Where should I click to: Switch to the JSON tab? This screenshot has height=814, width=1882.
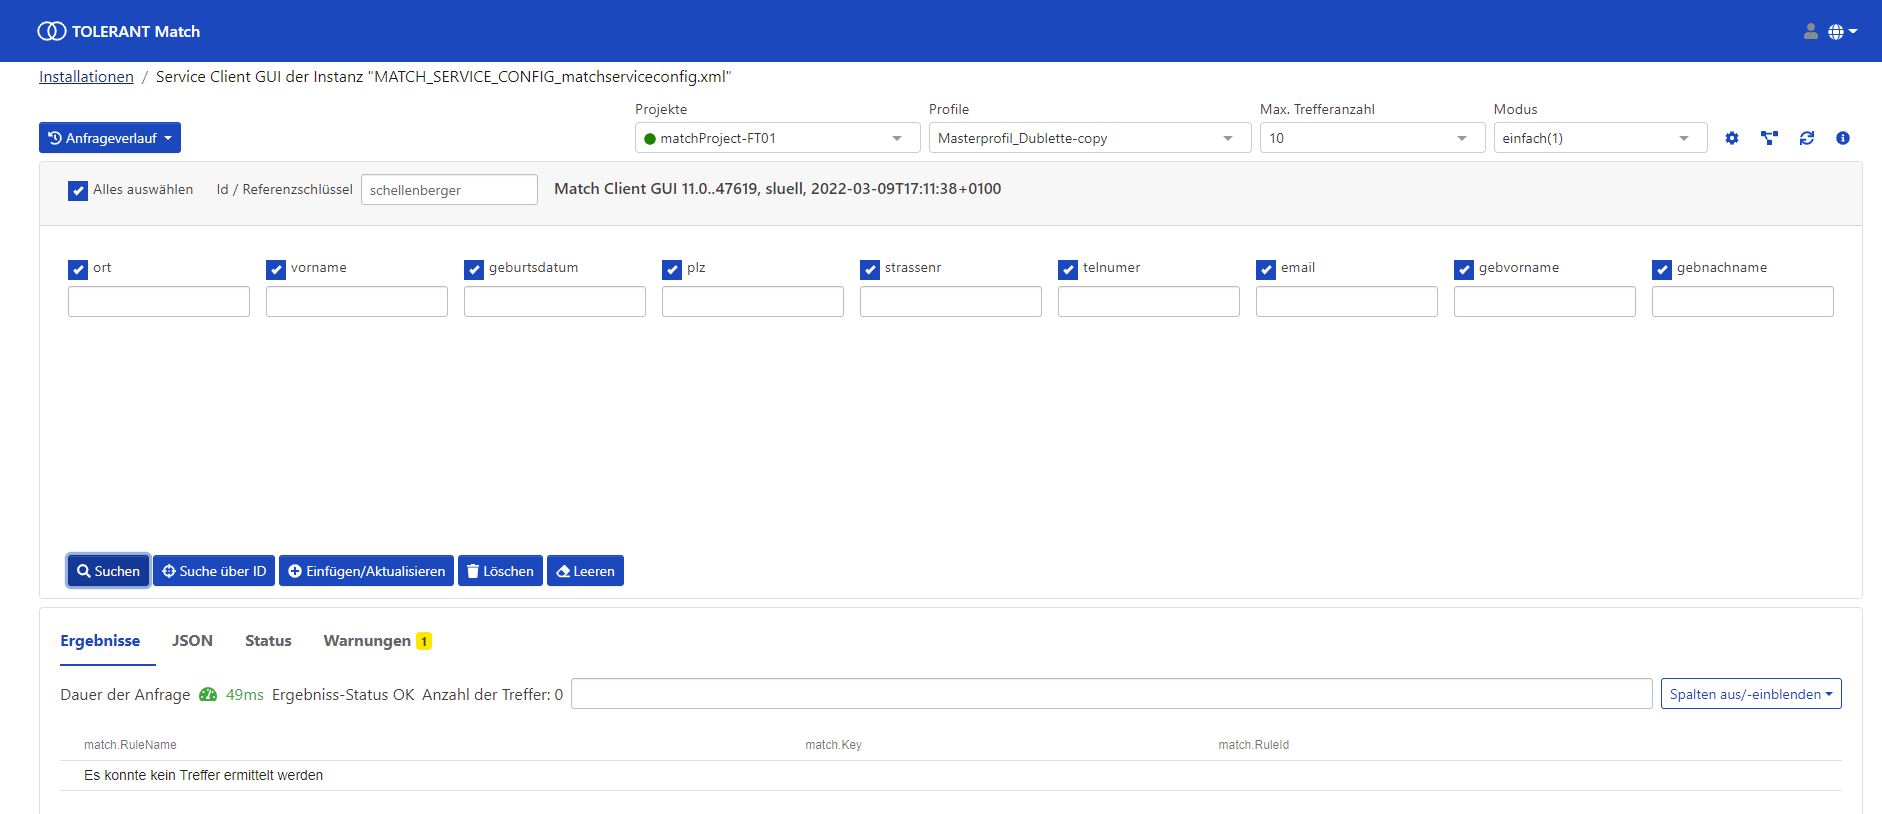(192, 641)
